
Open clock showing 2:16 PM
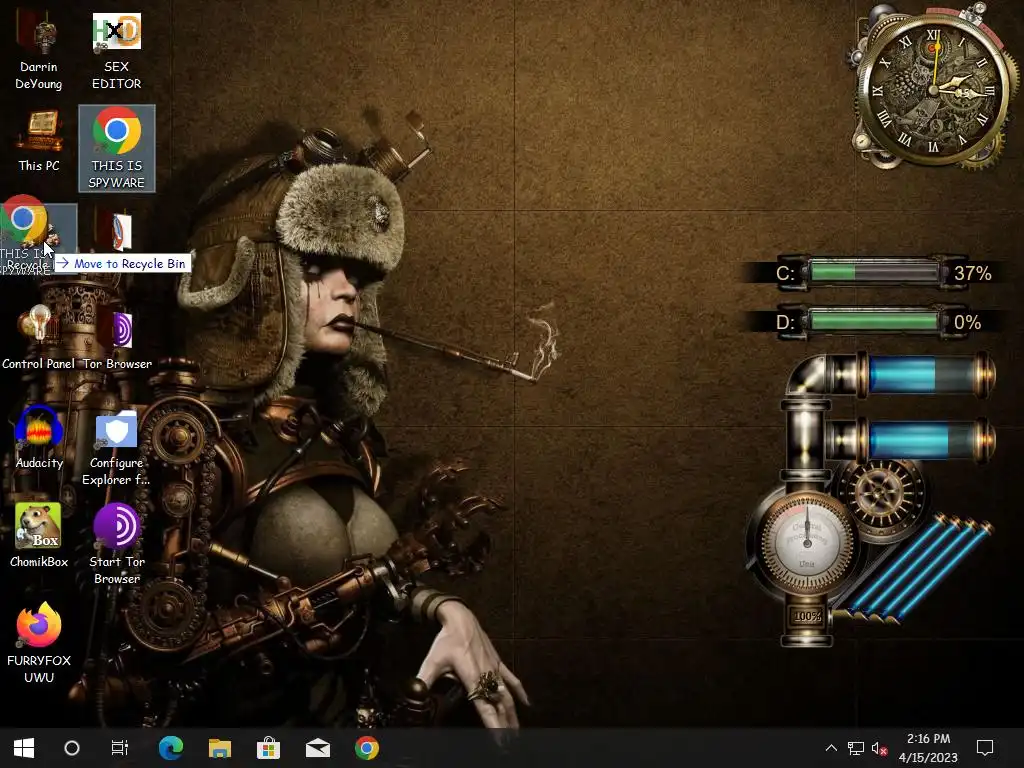928,748
